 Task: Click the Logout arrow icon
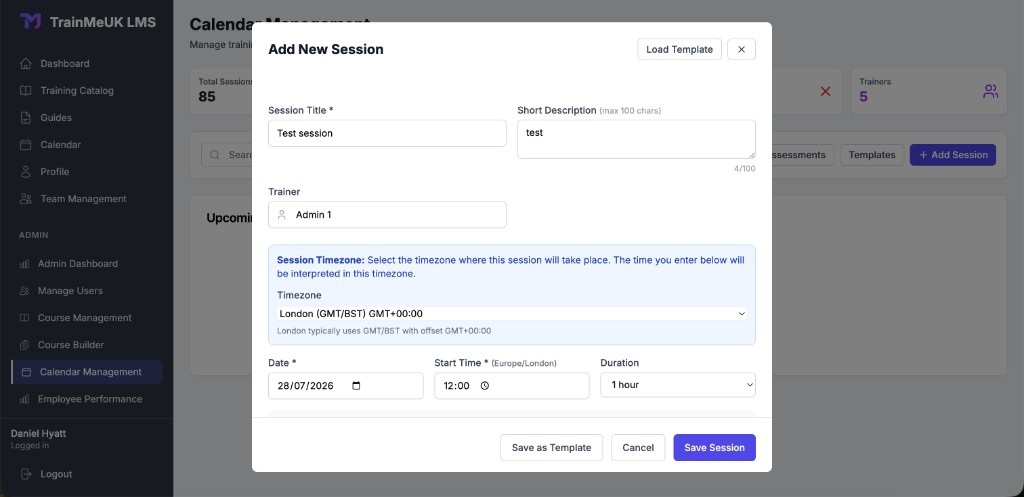(26, 474)
